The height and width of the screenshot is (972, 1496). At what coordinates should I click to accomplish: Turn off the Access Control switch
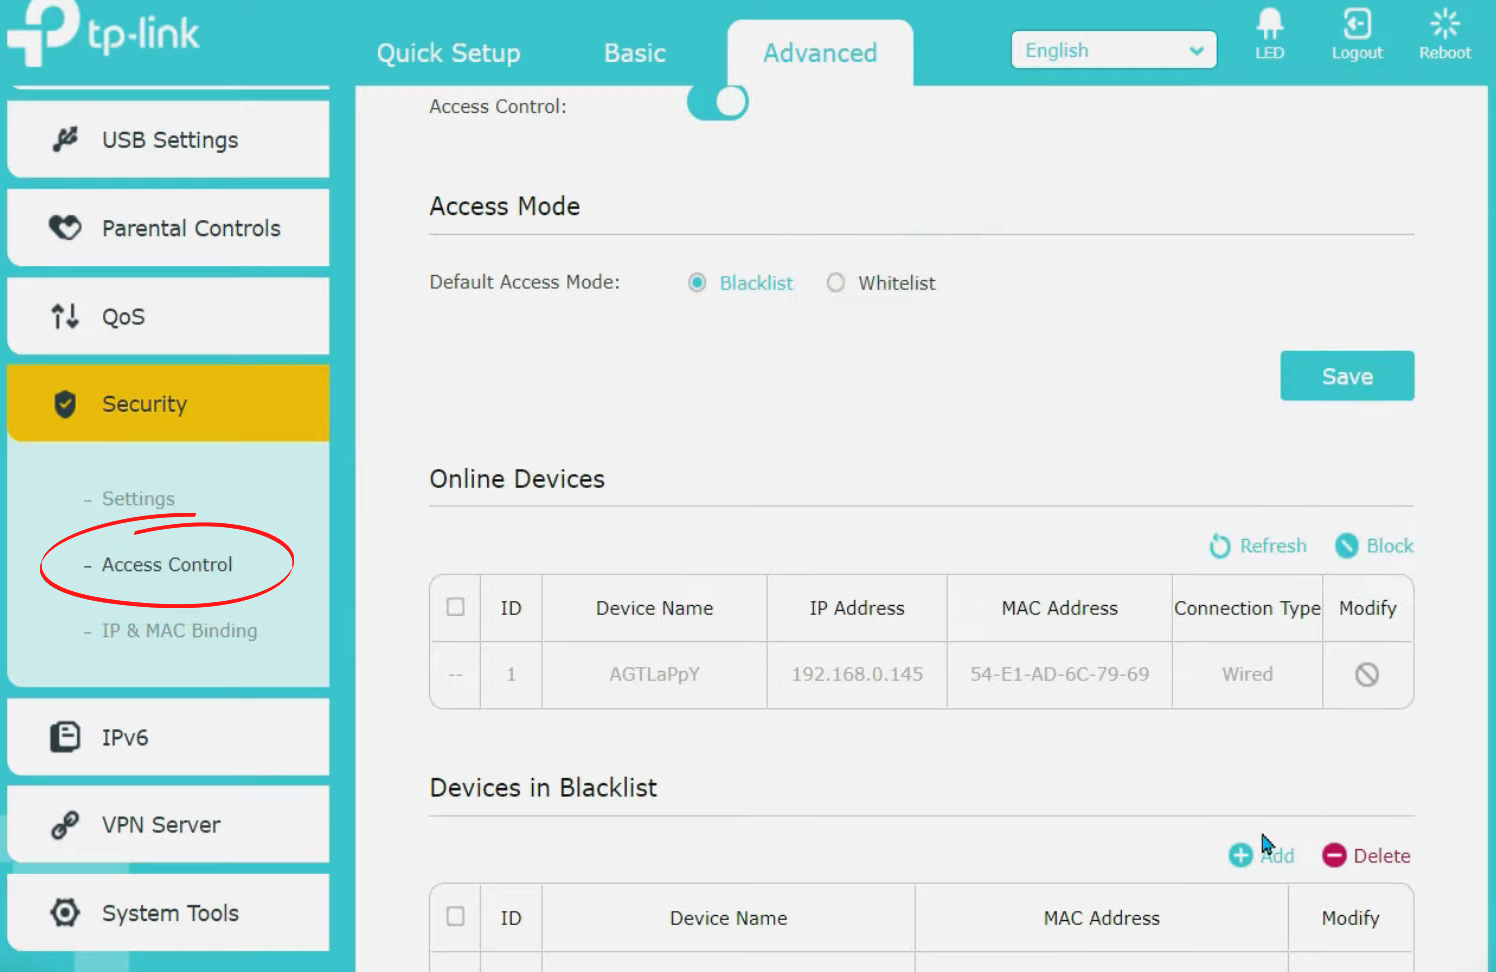click(x=717, y=102)
